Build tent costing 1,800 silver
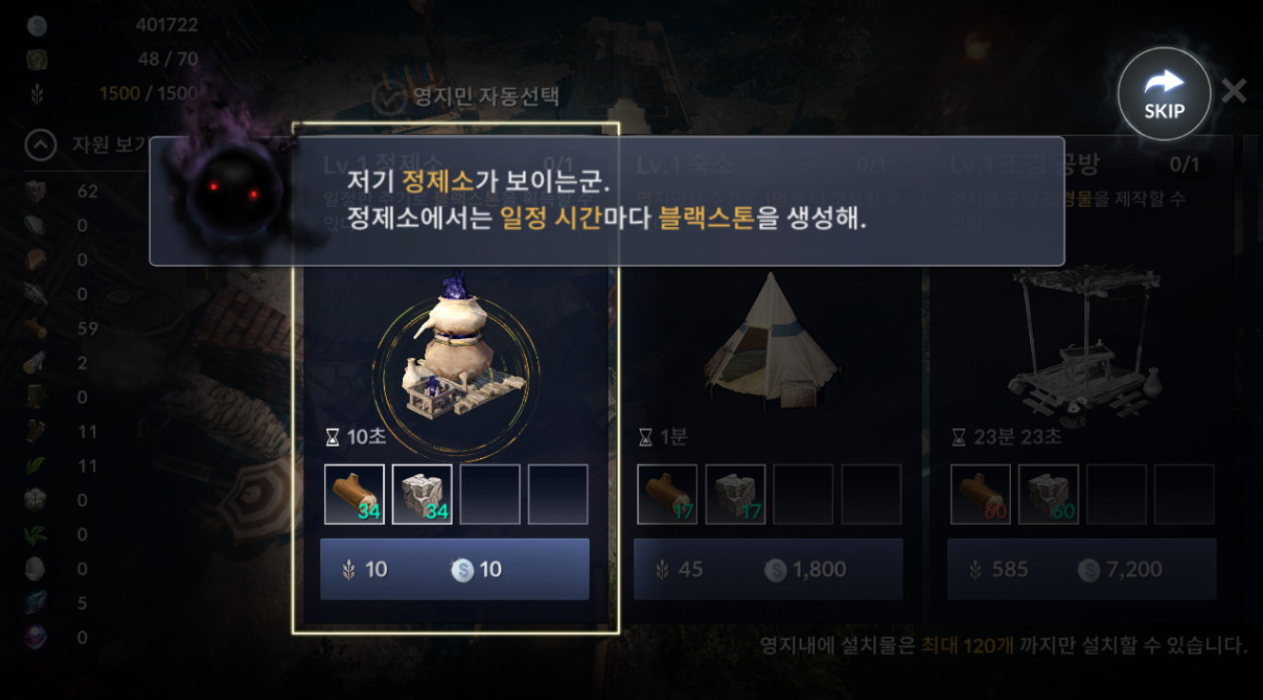 click(768, 569)
